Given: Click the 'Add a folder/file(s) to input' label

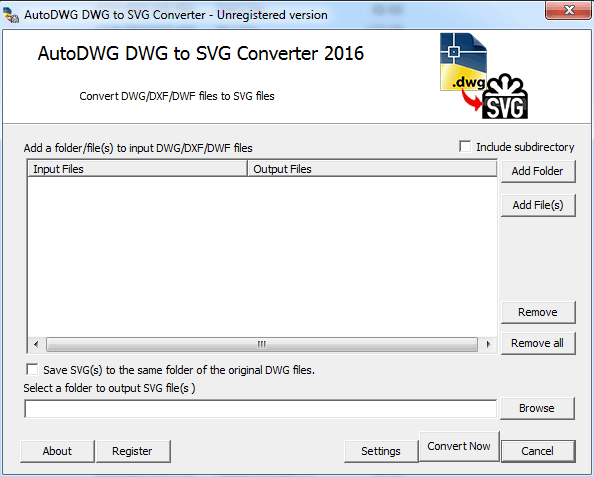Looking at the screenshot, I should coord(138,148).
